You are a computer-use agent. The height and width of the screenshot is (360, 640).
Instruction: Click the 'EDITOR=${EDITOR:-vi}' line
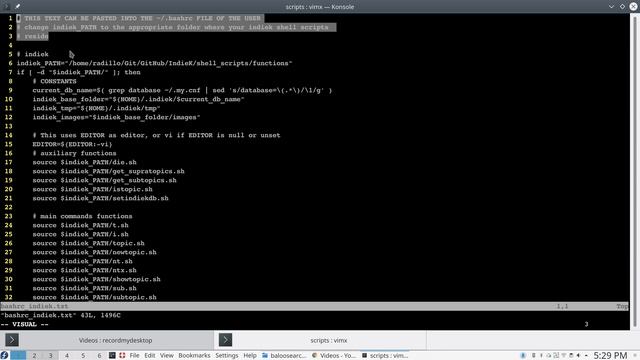[72, 144]
